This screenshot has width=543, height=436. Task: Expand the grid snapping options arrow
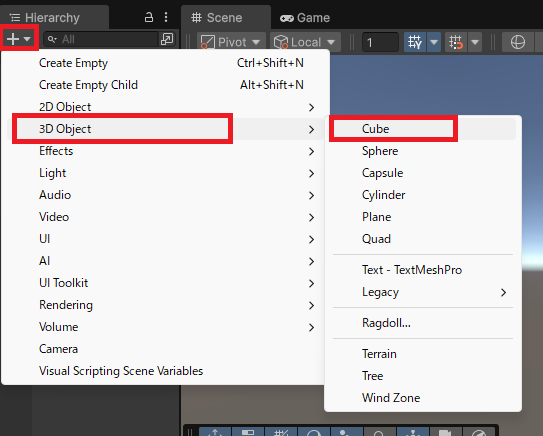(434, 42)
